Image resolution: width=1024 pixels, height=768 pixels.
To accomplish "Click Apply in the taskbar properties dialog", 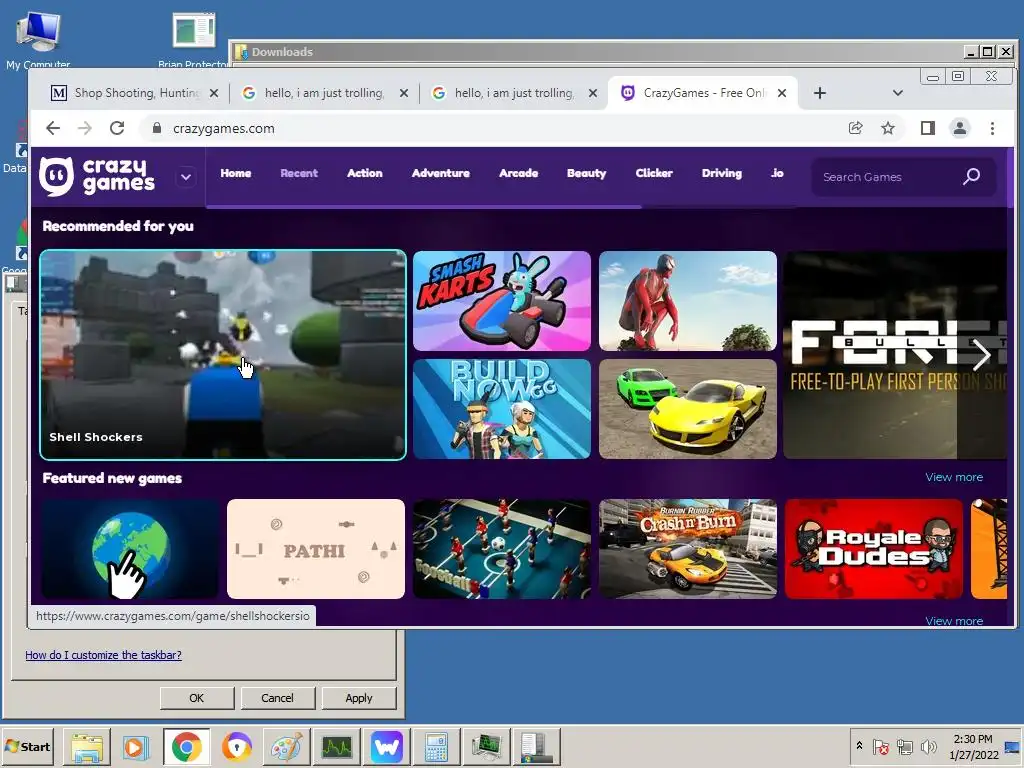I will [359, 698].
